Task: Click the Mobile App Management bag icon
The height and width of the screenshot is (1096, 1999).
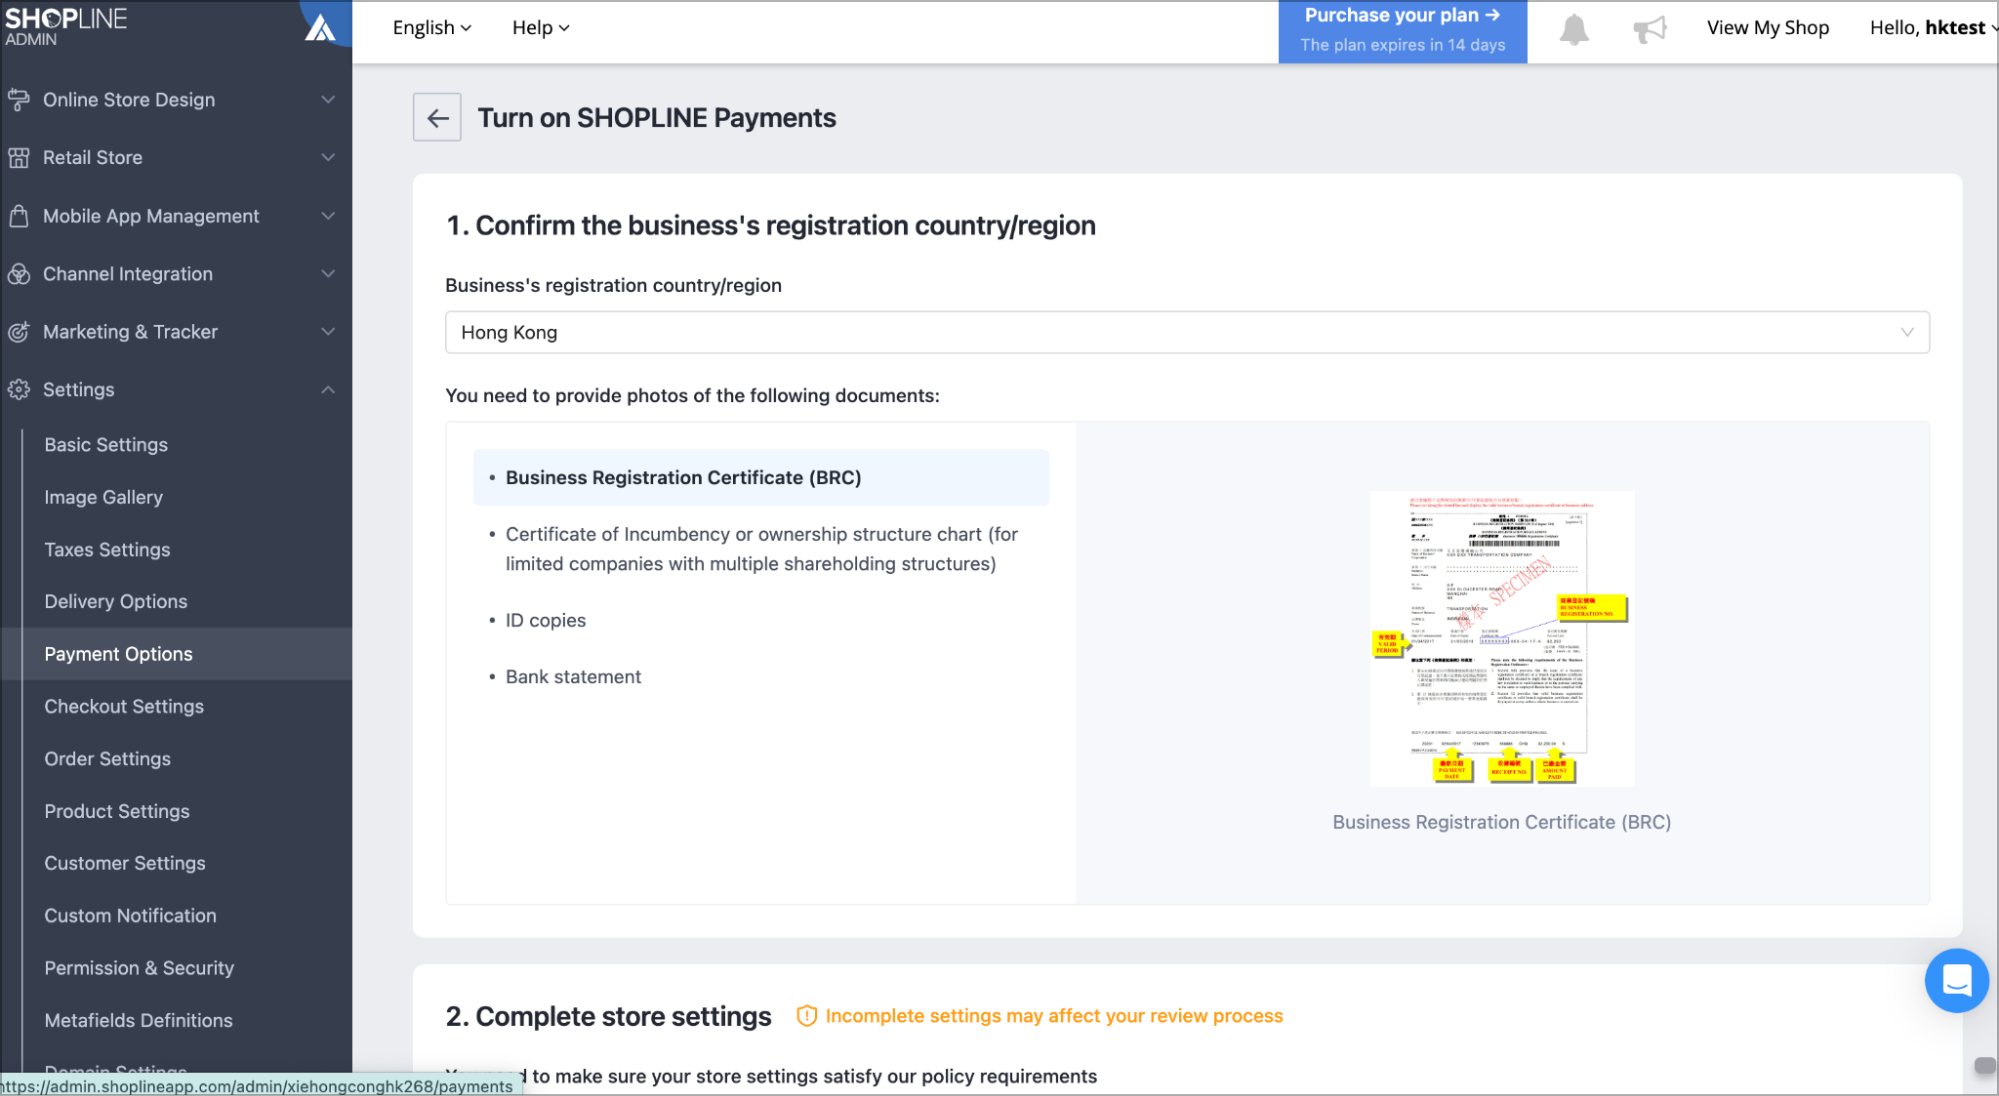Action: pos(19,216)
